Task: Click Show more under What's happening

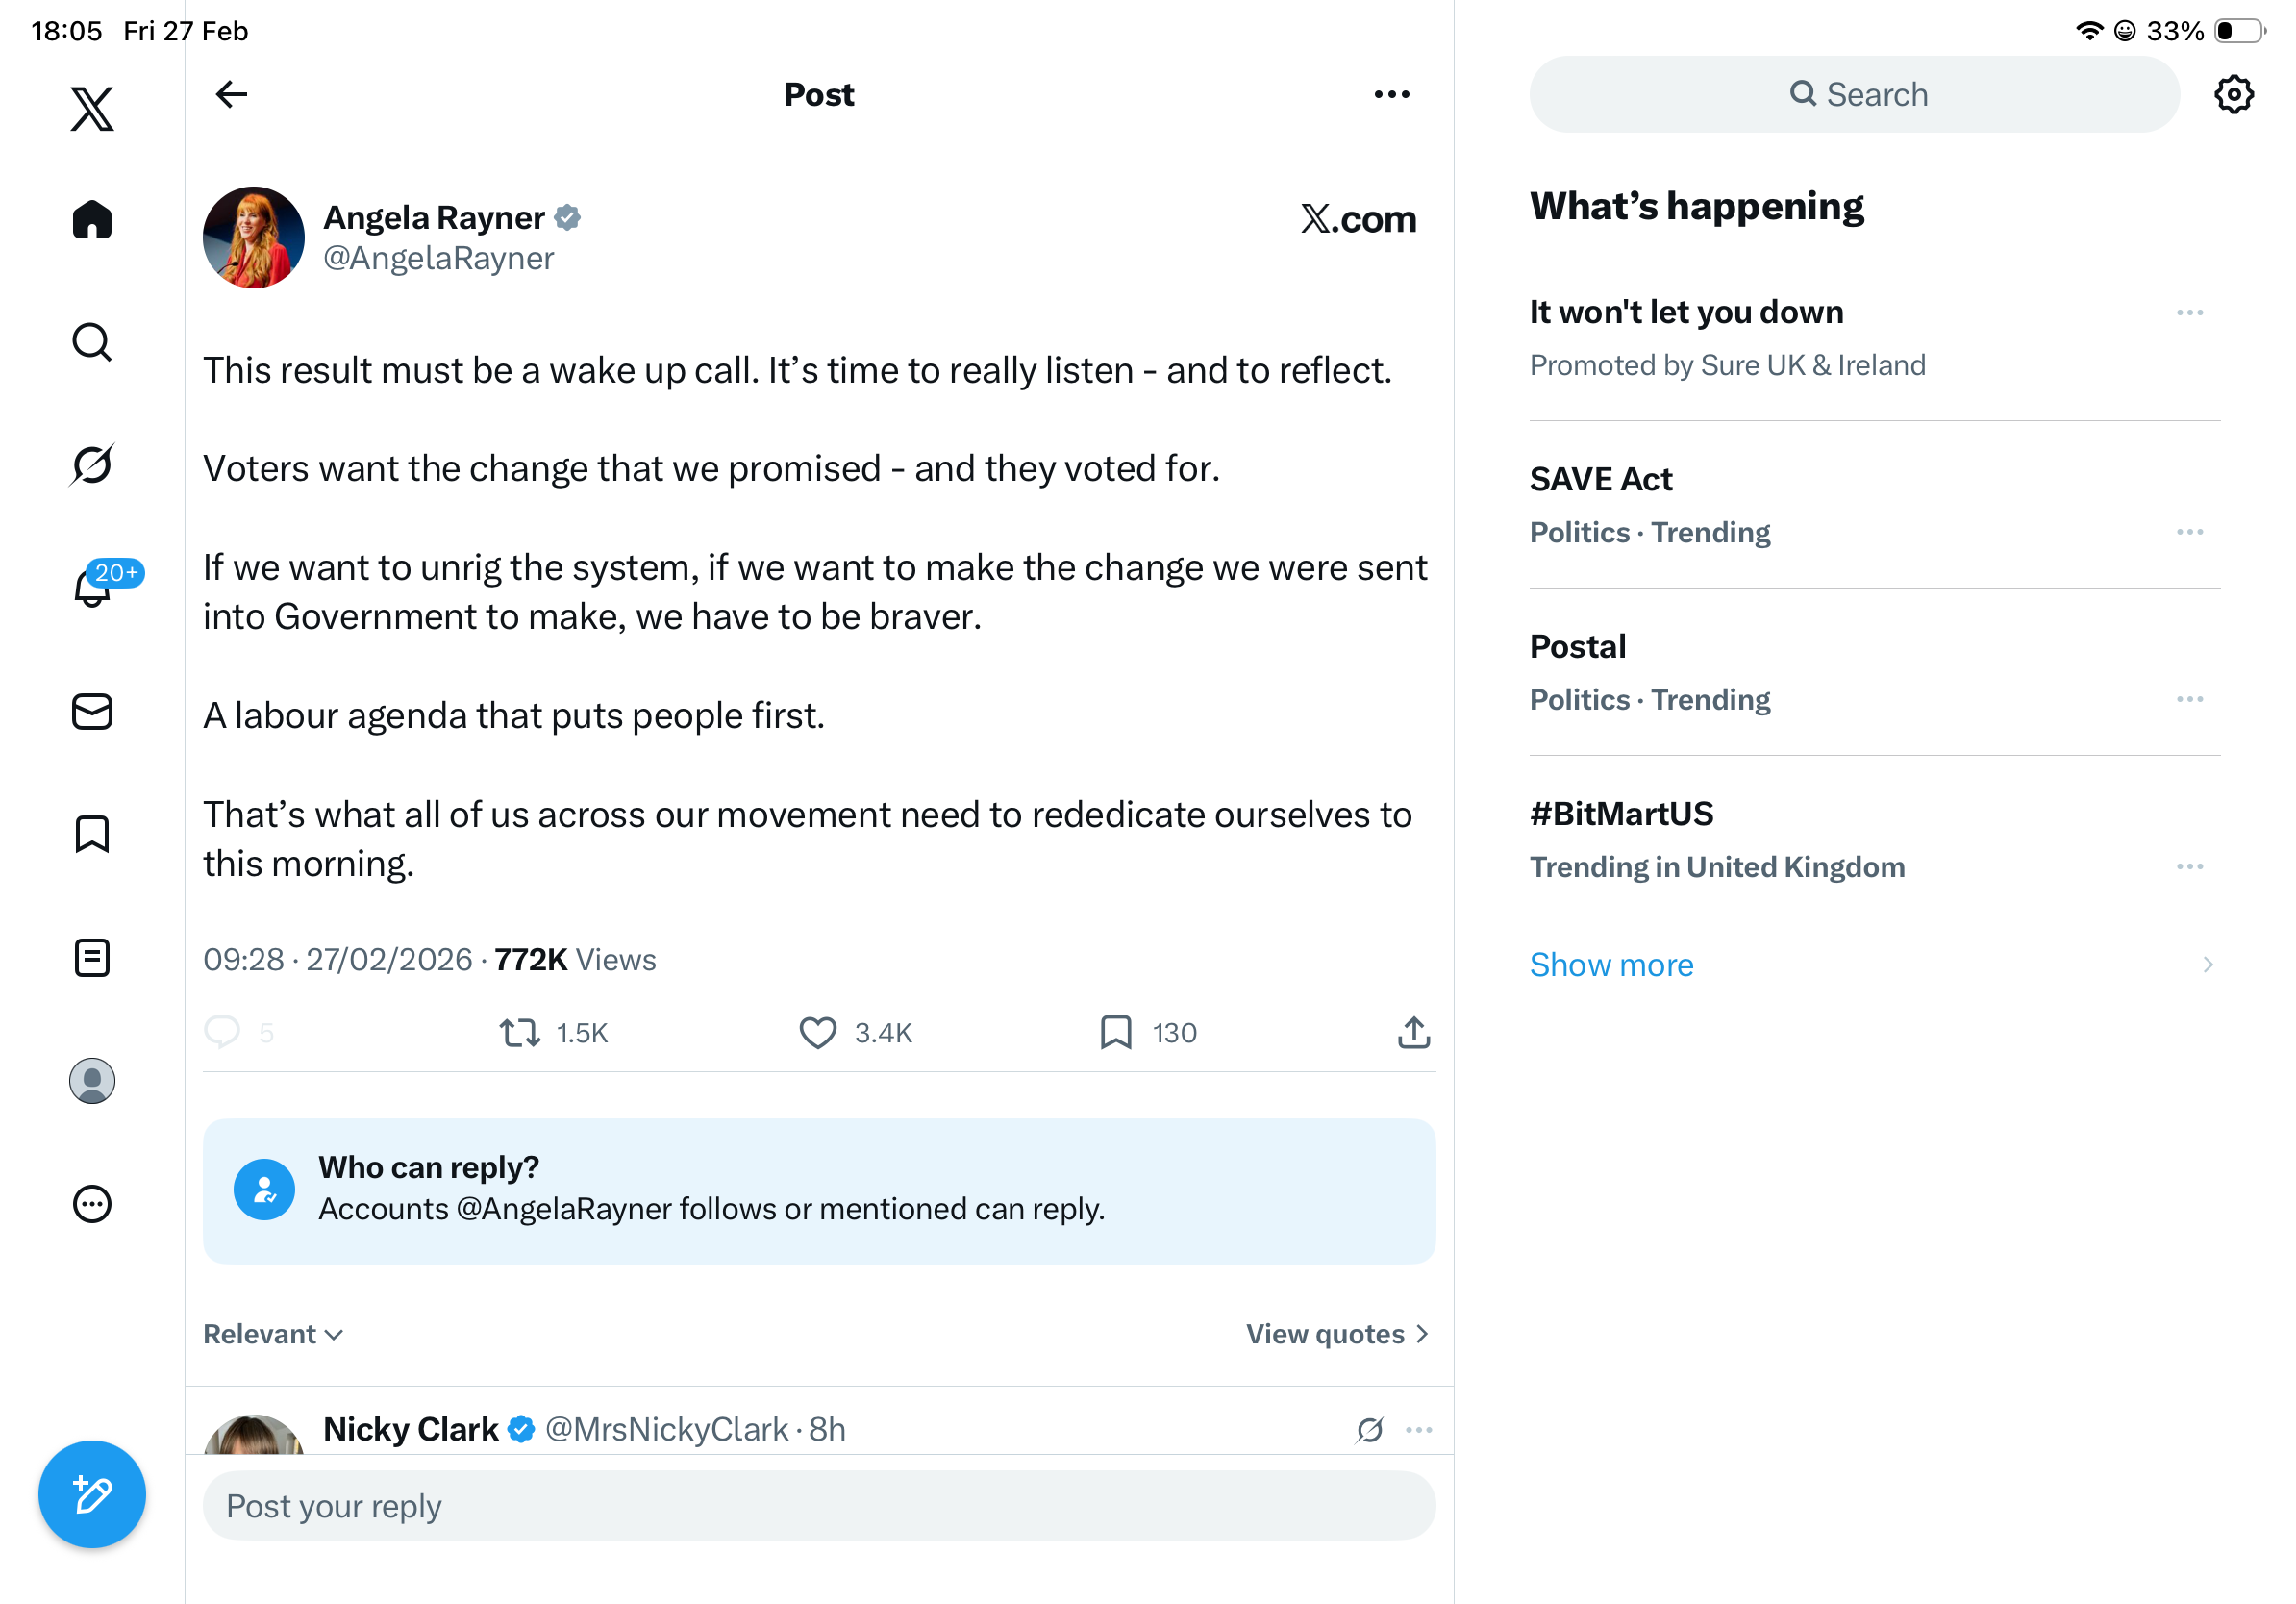Action: point(1611,965)
